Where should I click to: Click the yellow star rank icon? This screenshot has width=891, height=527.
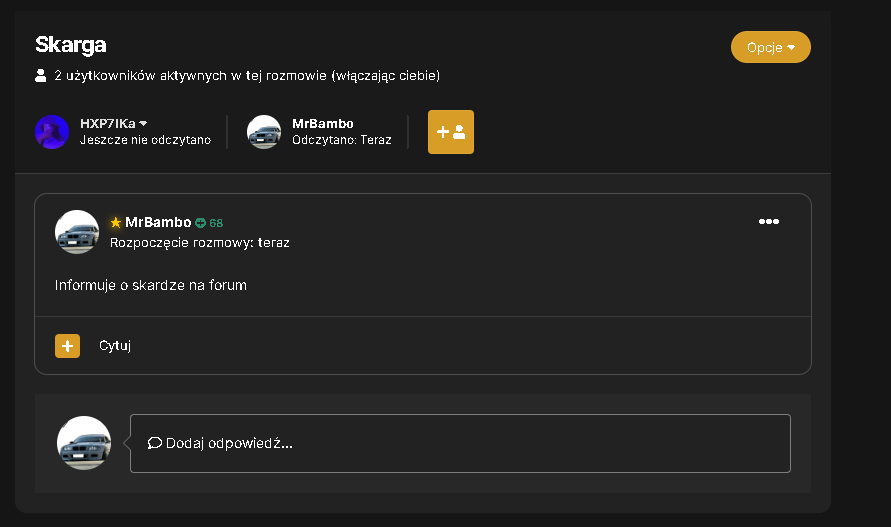pyautogui.click(x=116, y=222)
